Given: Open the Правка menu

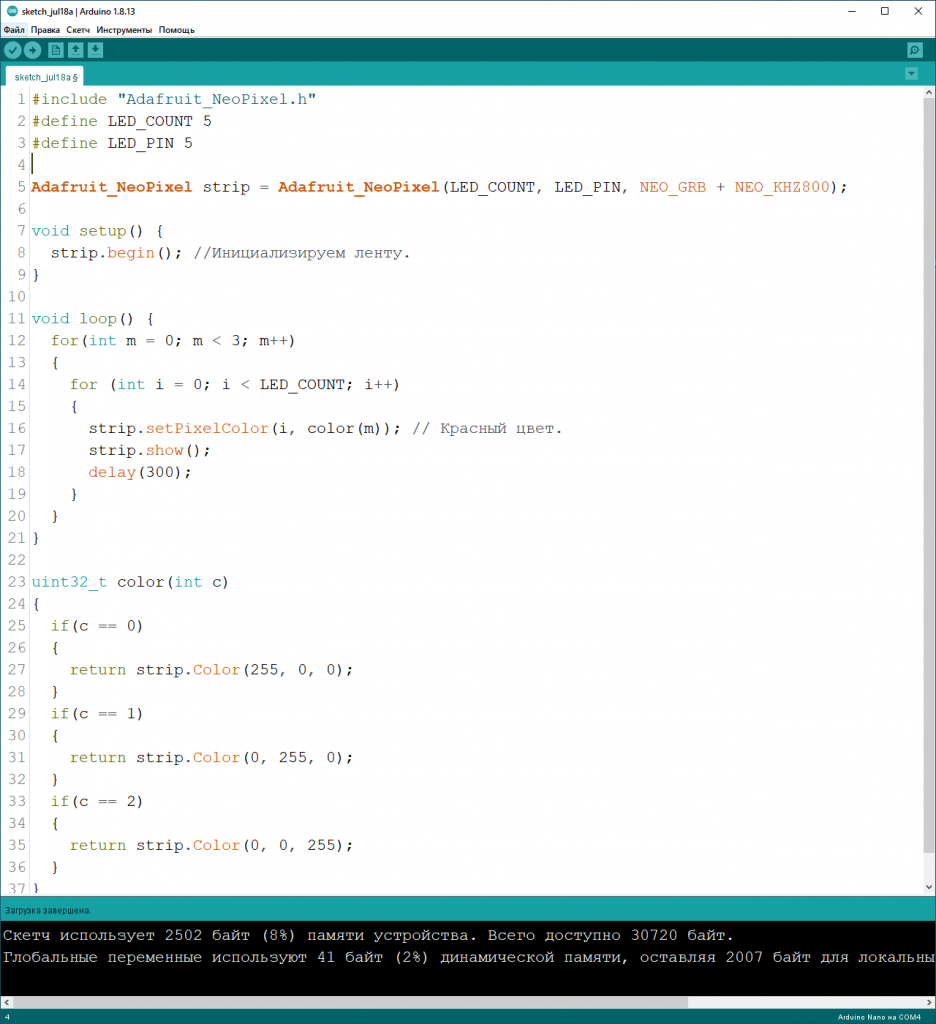Looking at the screenshot, I should 45,30.
